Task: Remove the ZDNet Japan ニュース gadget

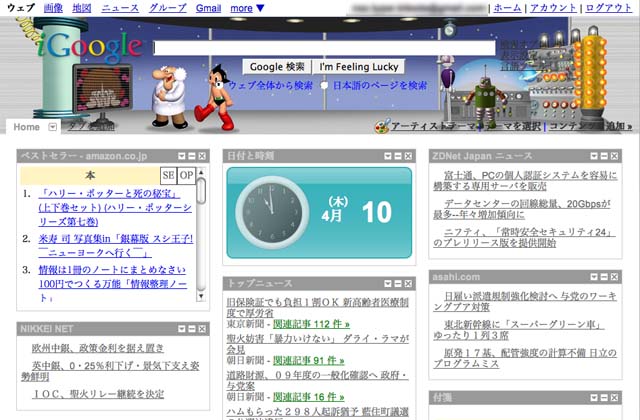Action: tap(614, 156)
